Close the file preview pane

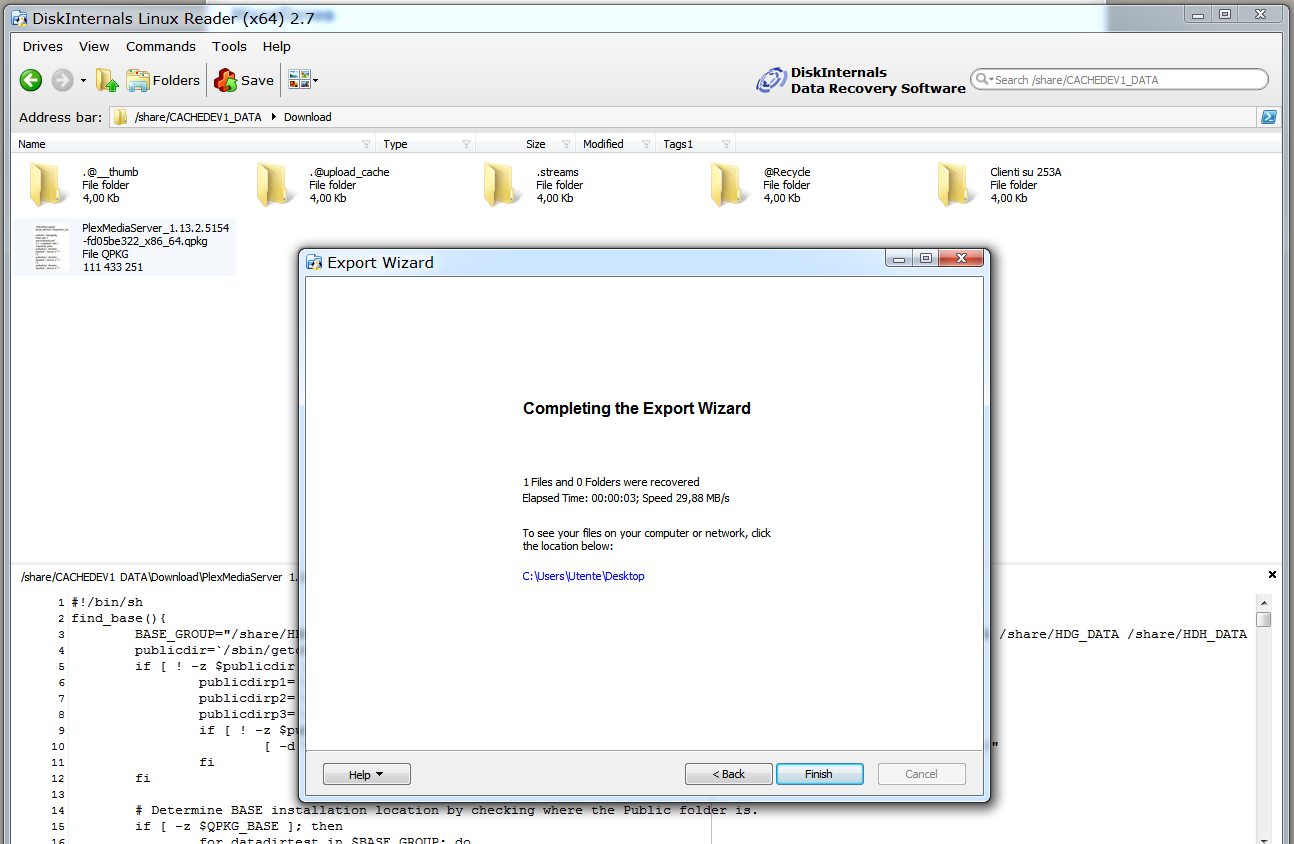pyautogui.click(x=1272, y=575)
